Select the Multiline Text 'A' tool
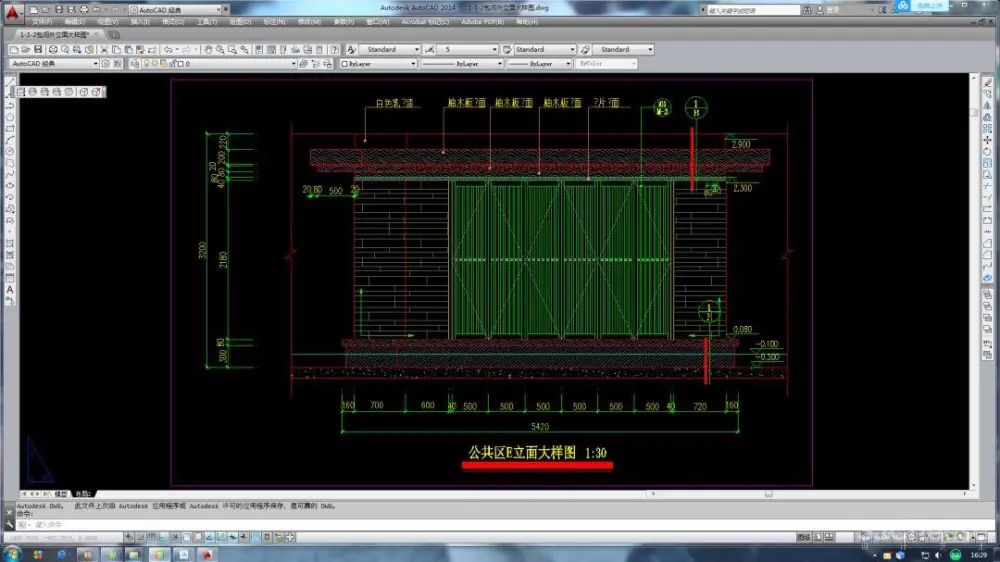The width and height of the screenshot is (1000, 562). click(x=10, y=290)
